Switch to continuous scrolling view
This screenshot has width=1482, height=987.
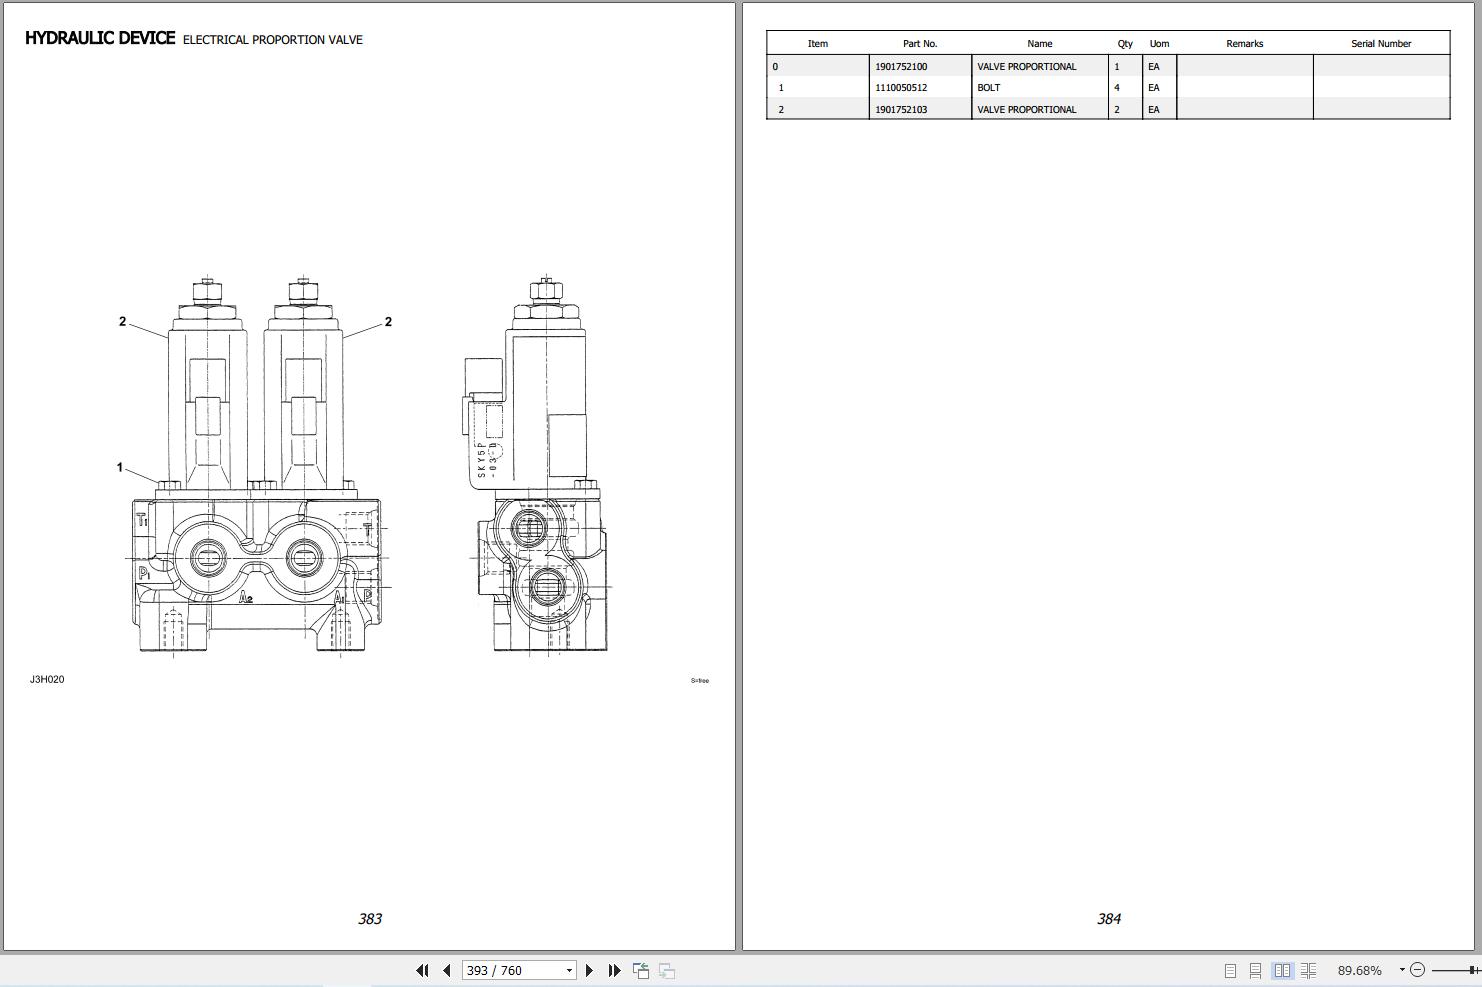[x=1255, y=970]
